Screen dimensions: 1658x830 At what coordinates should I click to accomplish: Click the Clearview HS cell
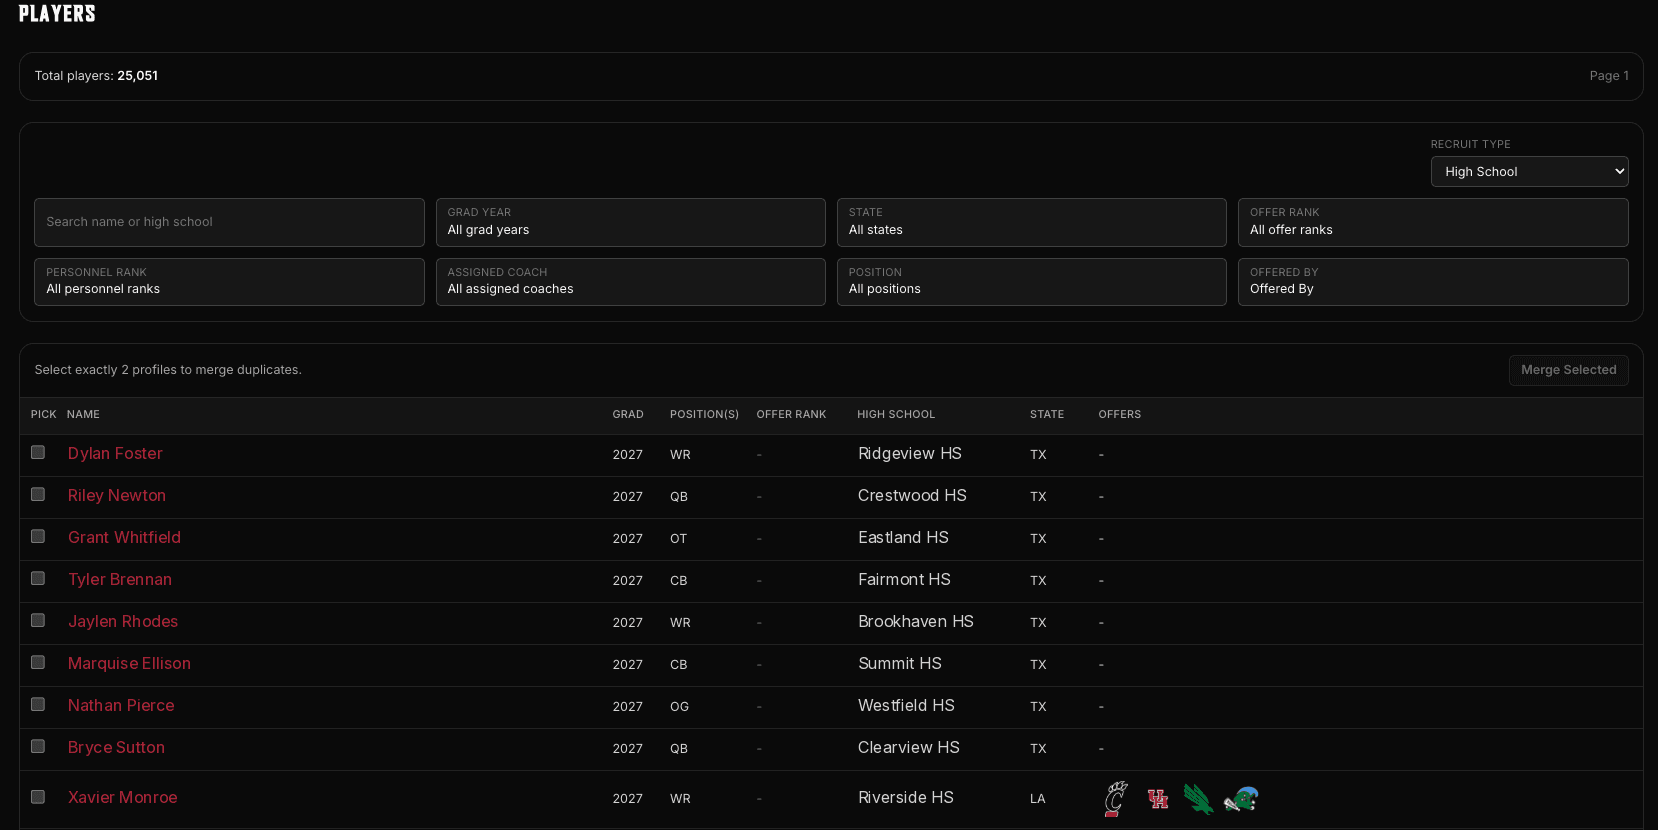click(908, 748)
